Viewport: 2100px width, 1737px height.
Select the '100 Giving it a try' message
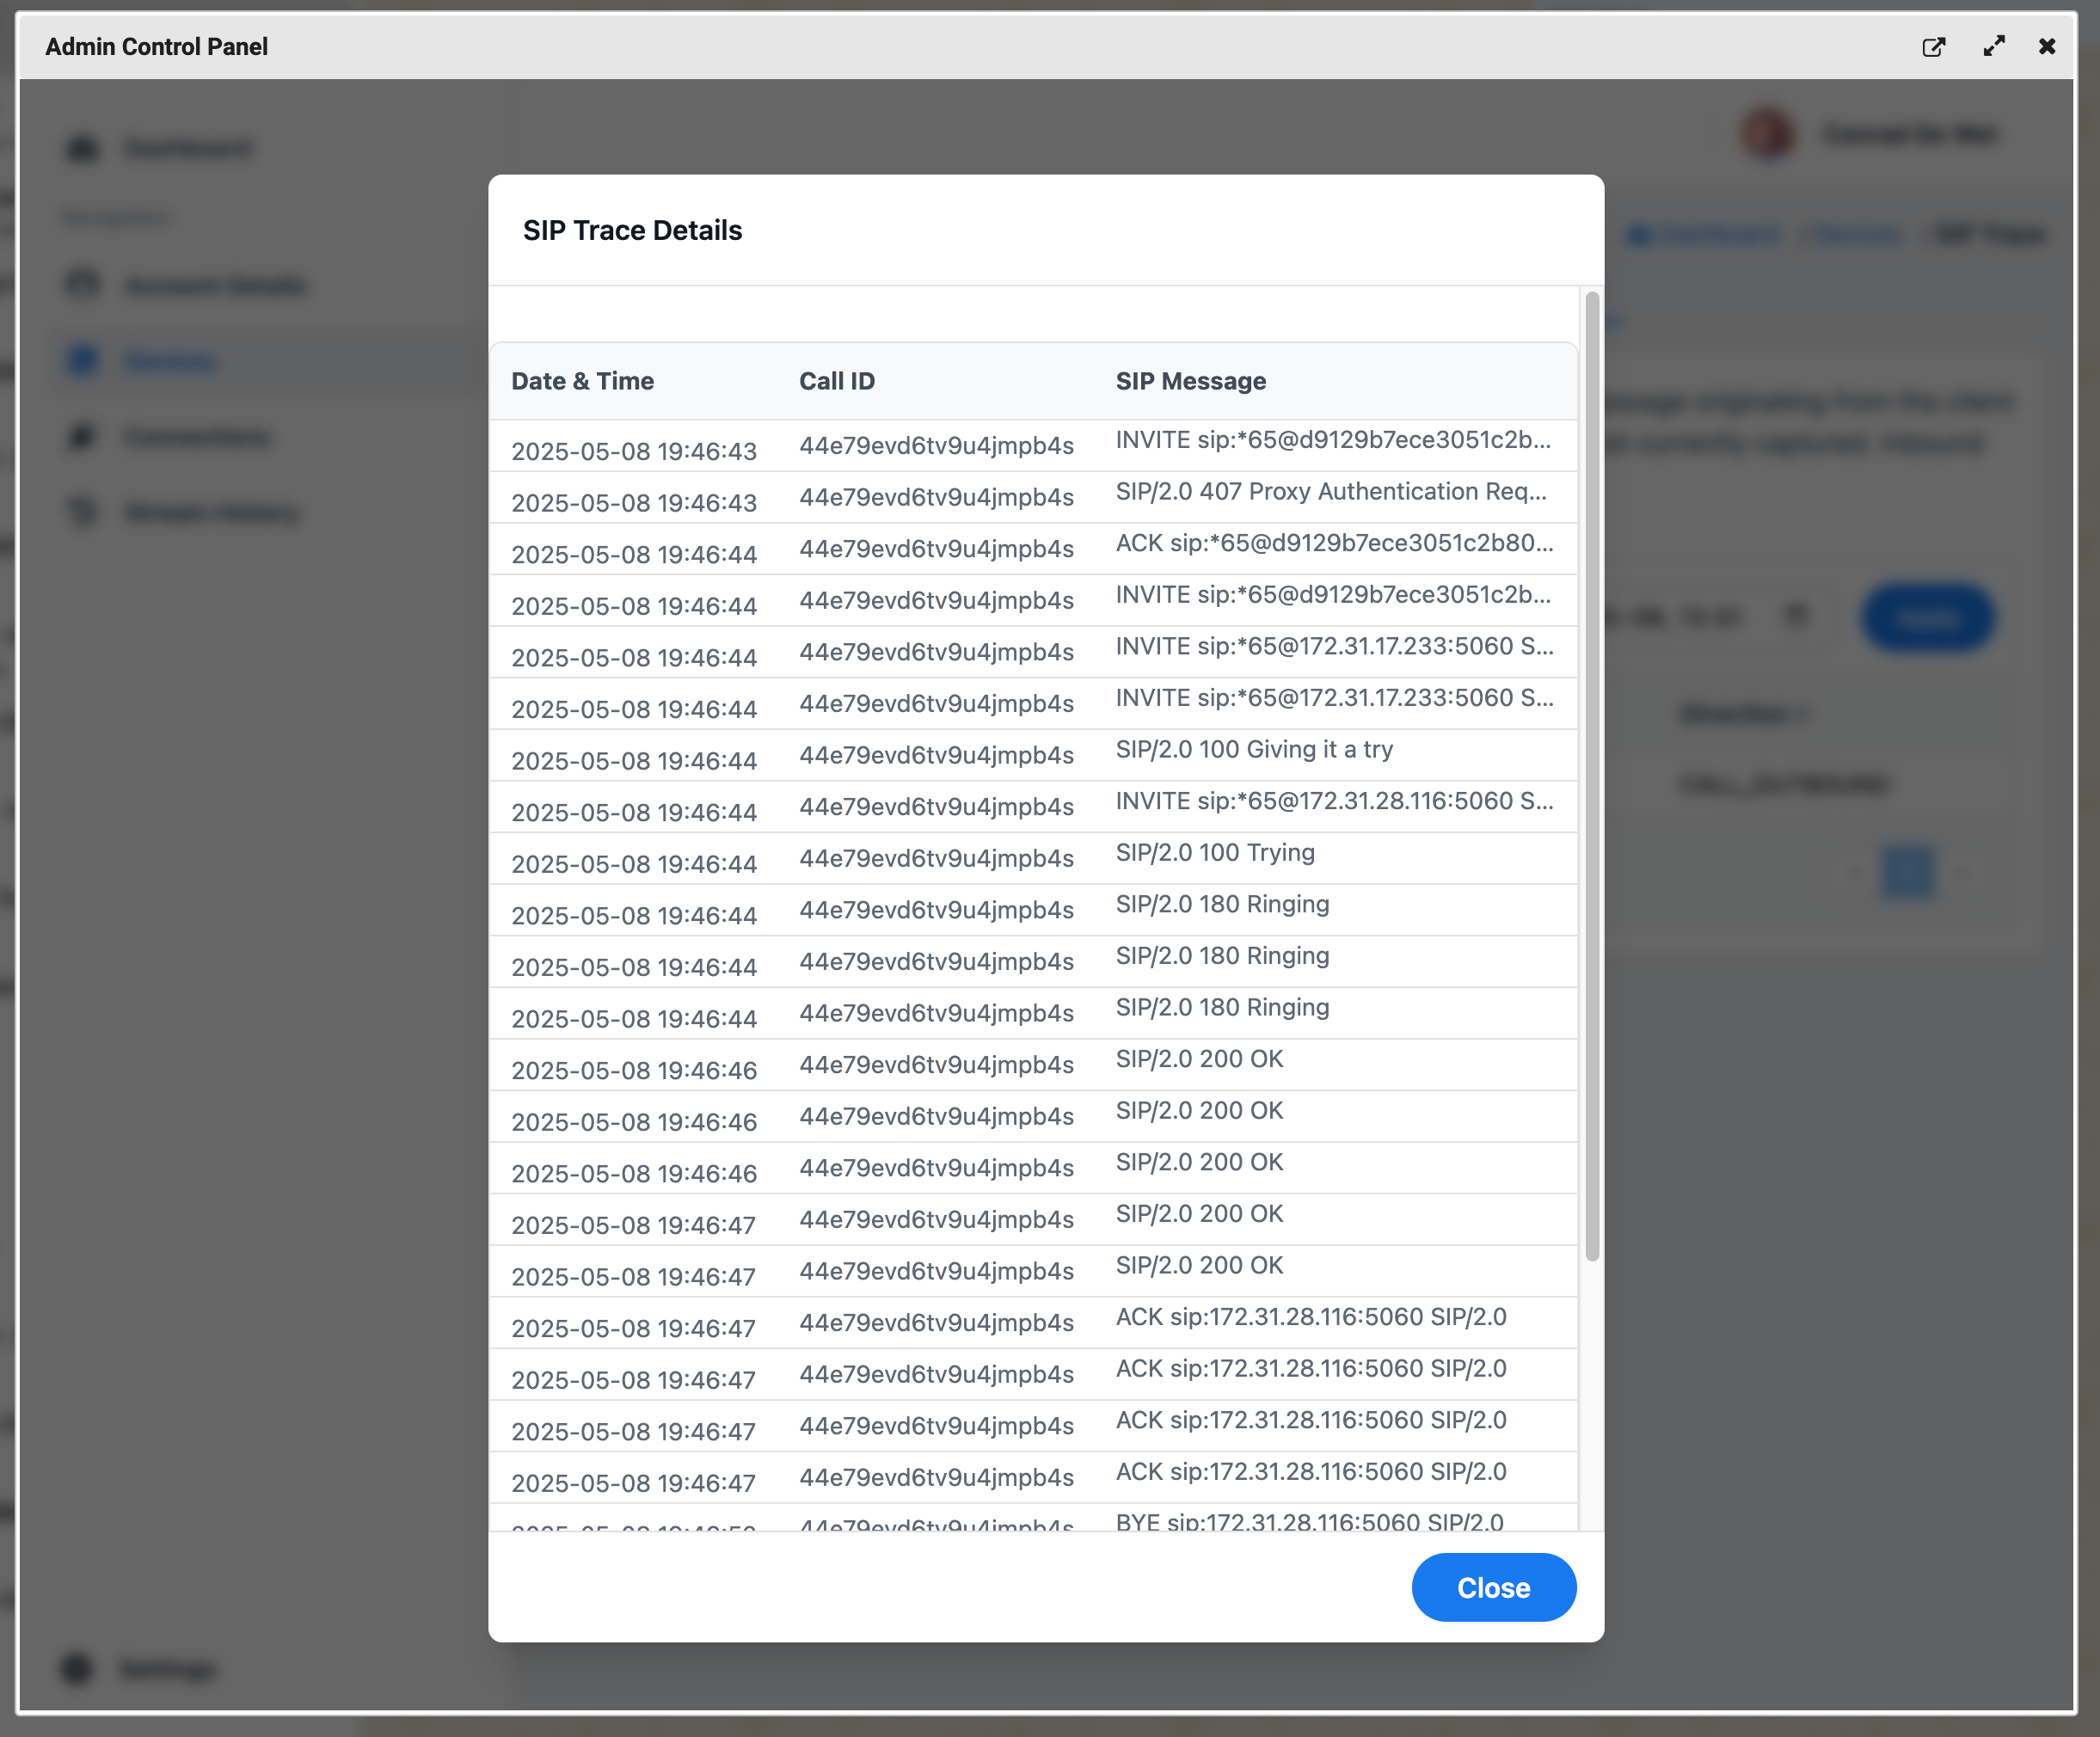pyautogui.click(x=1253, y=750)
